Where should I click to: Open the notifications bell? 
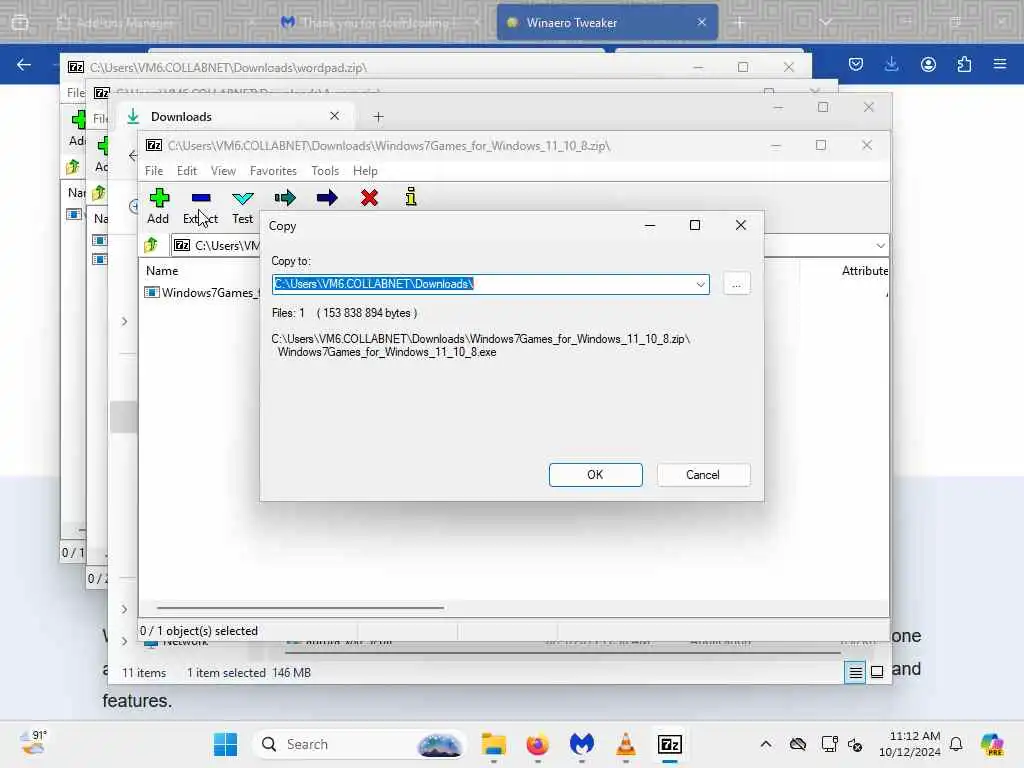click(x=955, y=744)
